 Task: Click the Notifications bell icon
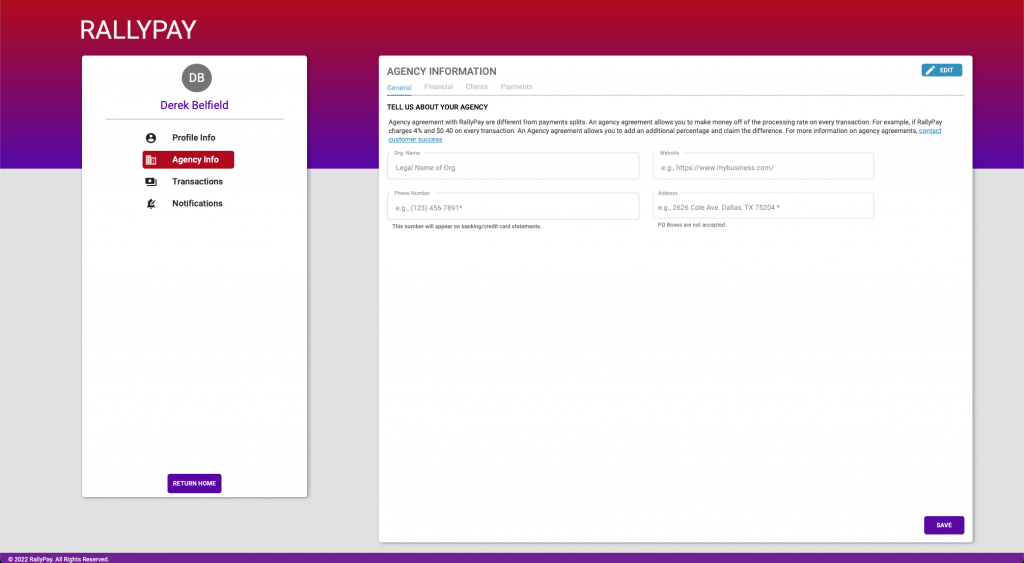[x=151, y=204]
